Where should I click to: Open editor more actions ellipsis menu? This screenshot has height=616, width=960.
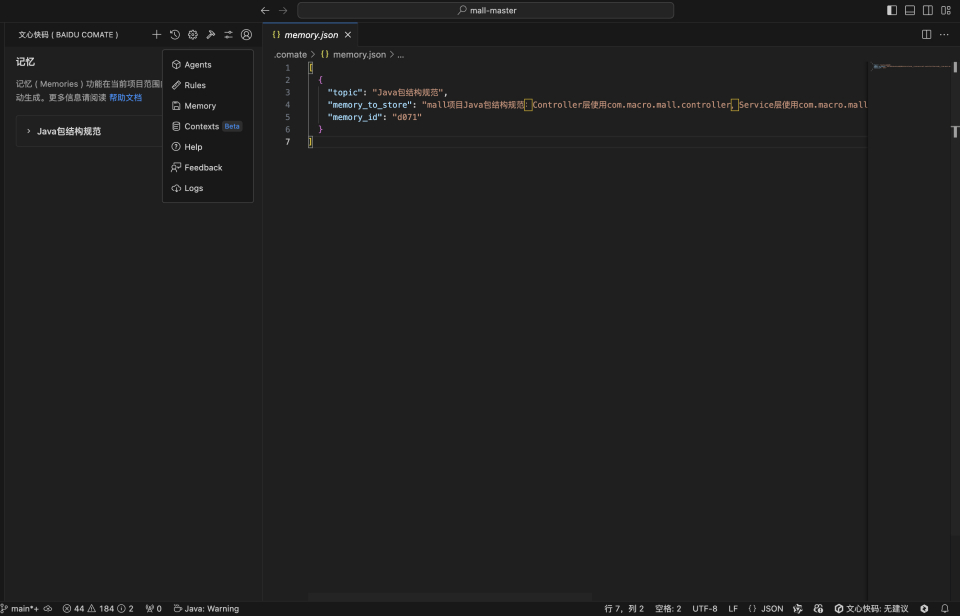pos(944,35)
